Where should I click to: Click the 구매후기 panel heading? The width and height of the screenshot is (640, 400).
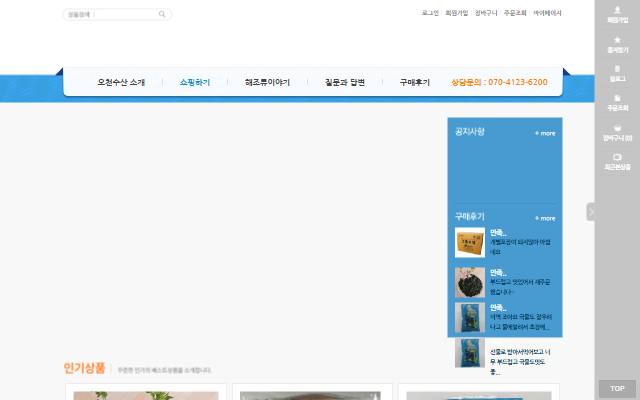(x=470, y=216)
